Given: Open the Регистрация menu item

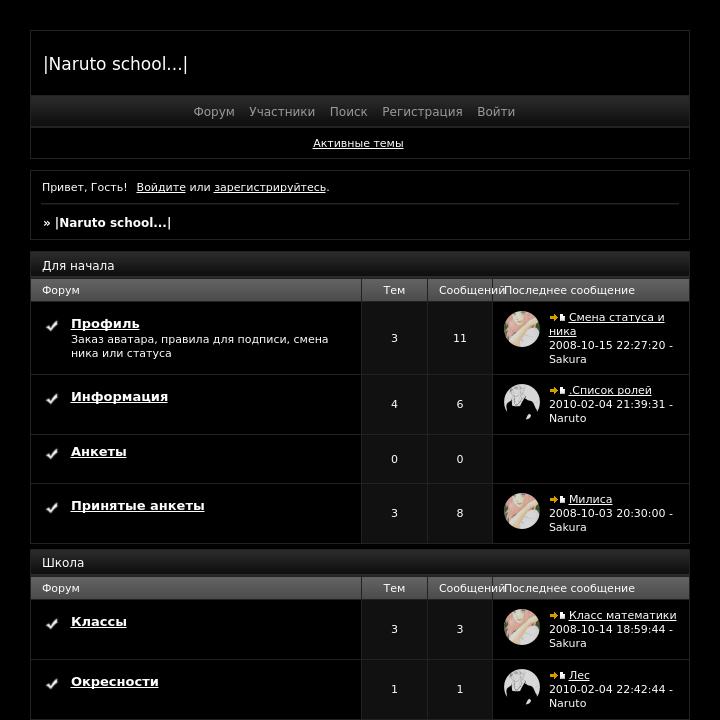Looking at the screenshot, I should tap(422, 112).
